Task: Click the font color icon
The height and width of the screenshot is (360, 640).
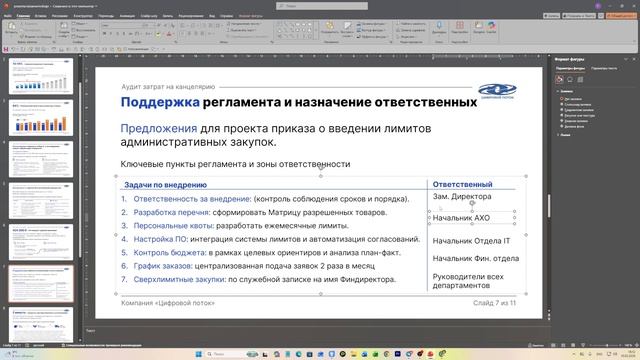Action: coord(169,34)
